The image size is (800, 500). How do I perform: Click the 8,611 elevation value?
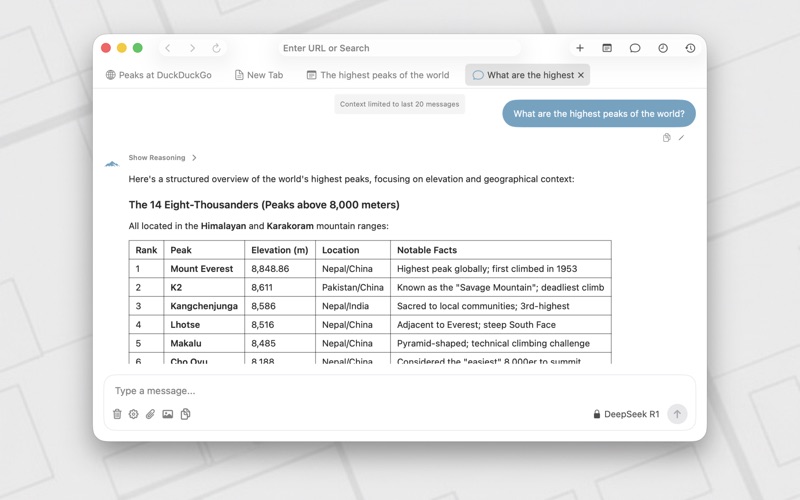(262, 287)
